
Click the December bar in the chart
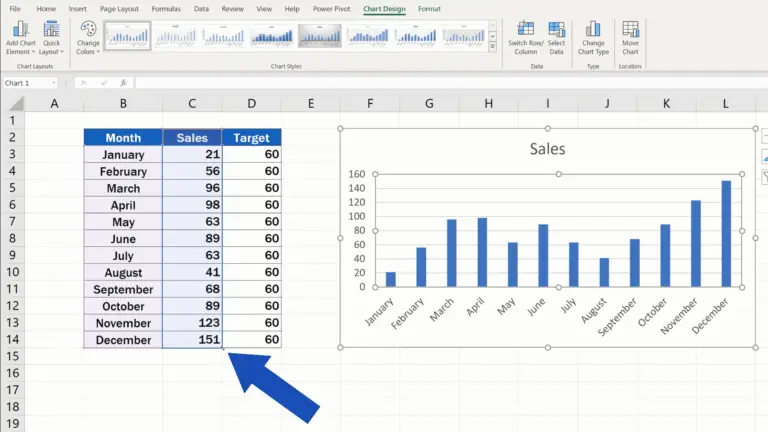[726, 233]
